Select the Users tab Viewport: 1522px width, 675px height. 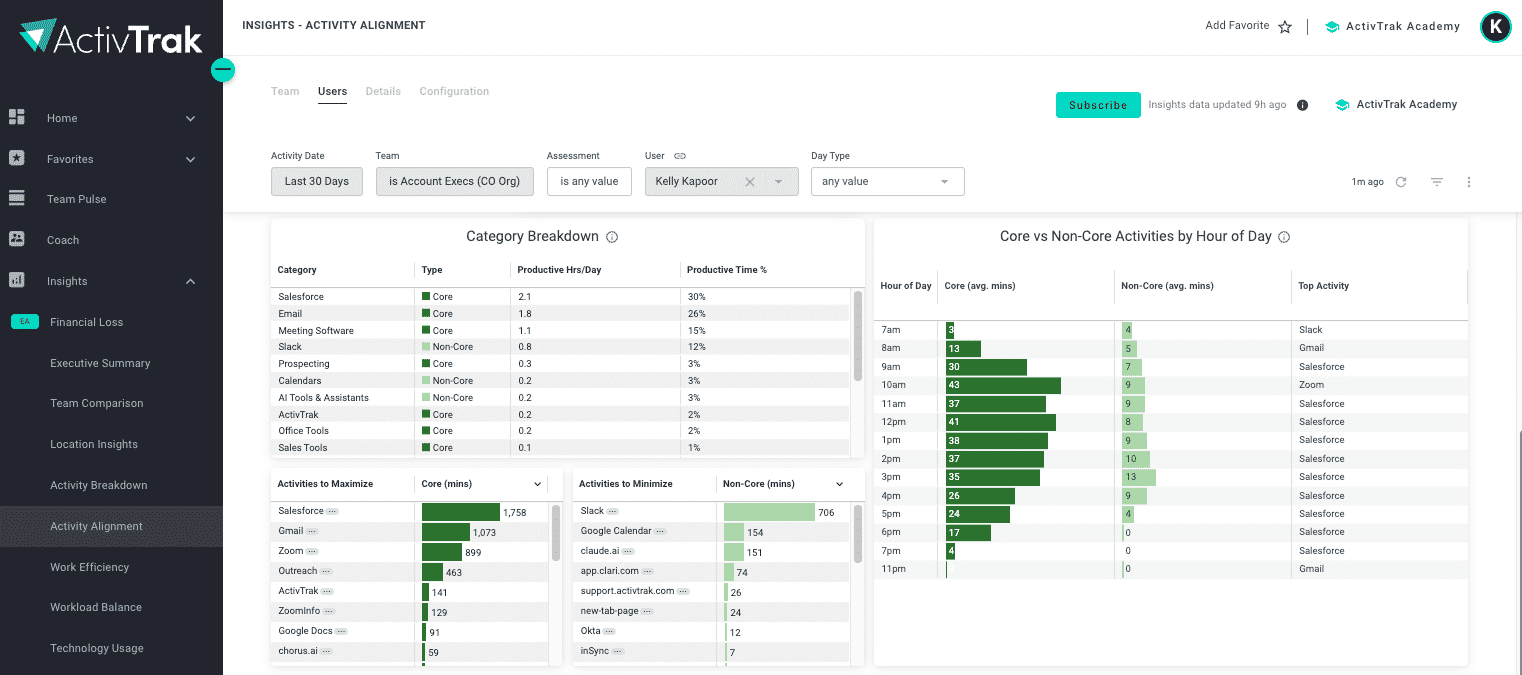pyautogui.click(x=333, y=91)
